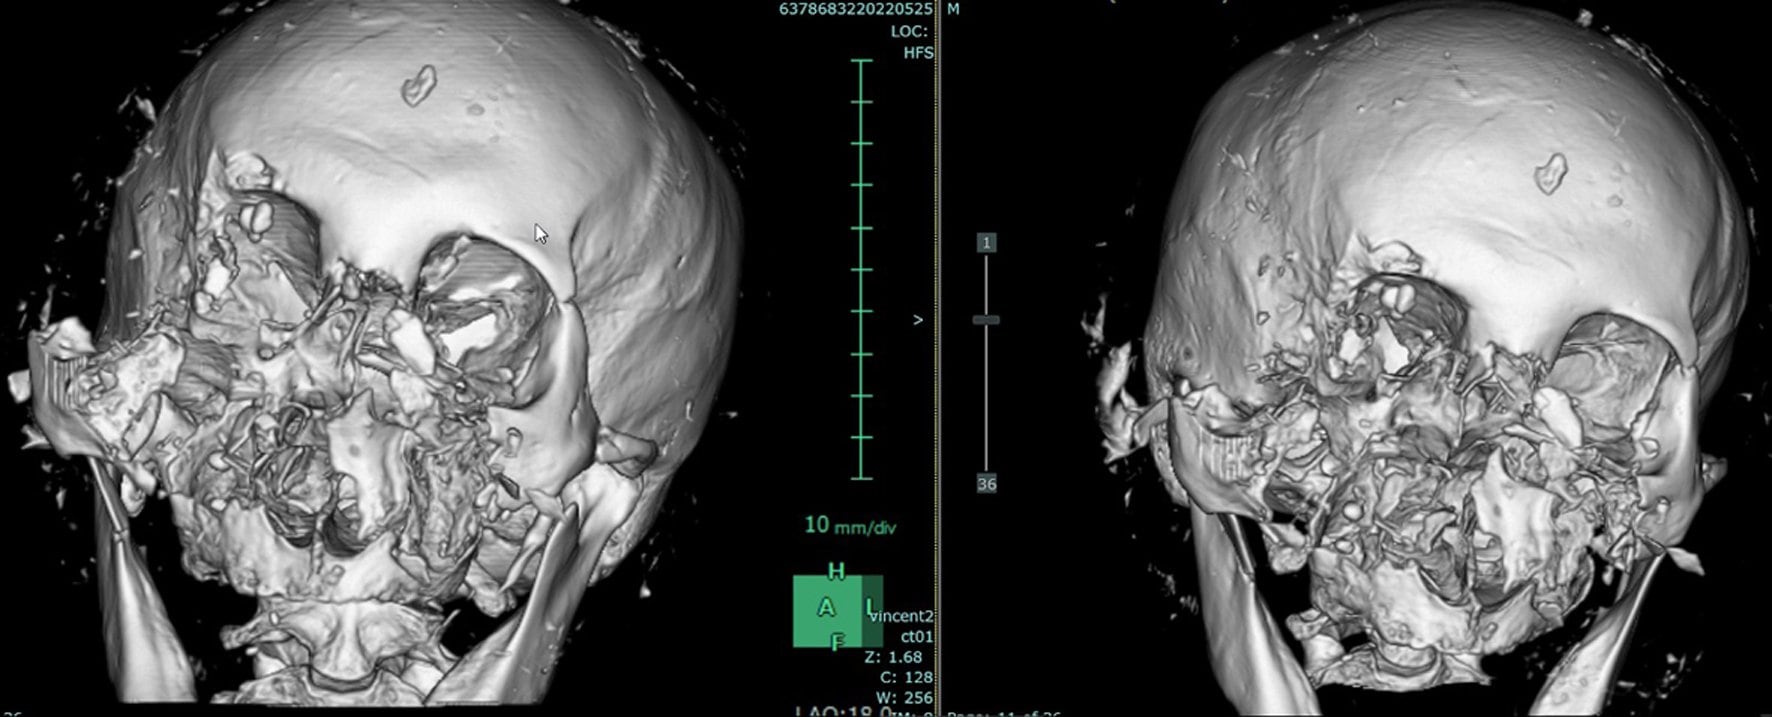1772x717 pixels.
Task: Click the F label below orientation cube
Action: [838, 643]
